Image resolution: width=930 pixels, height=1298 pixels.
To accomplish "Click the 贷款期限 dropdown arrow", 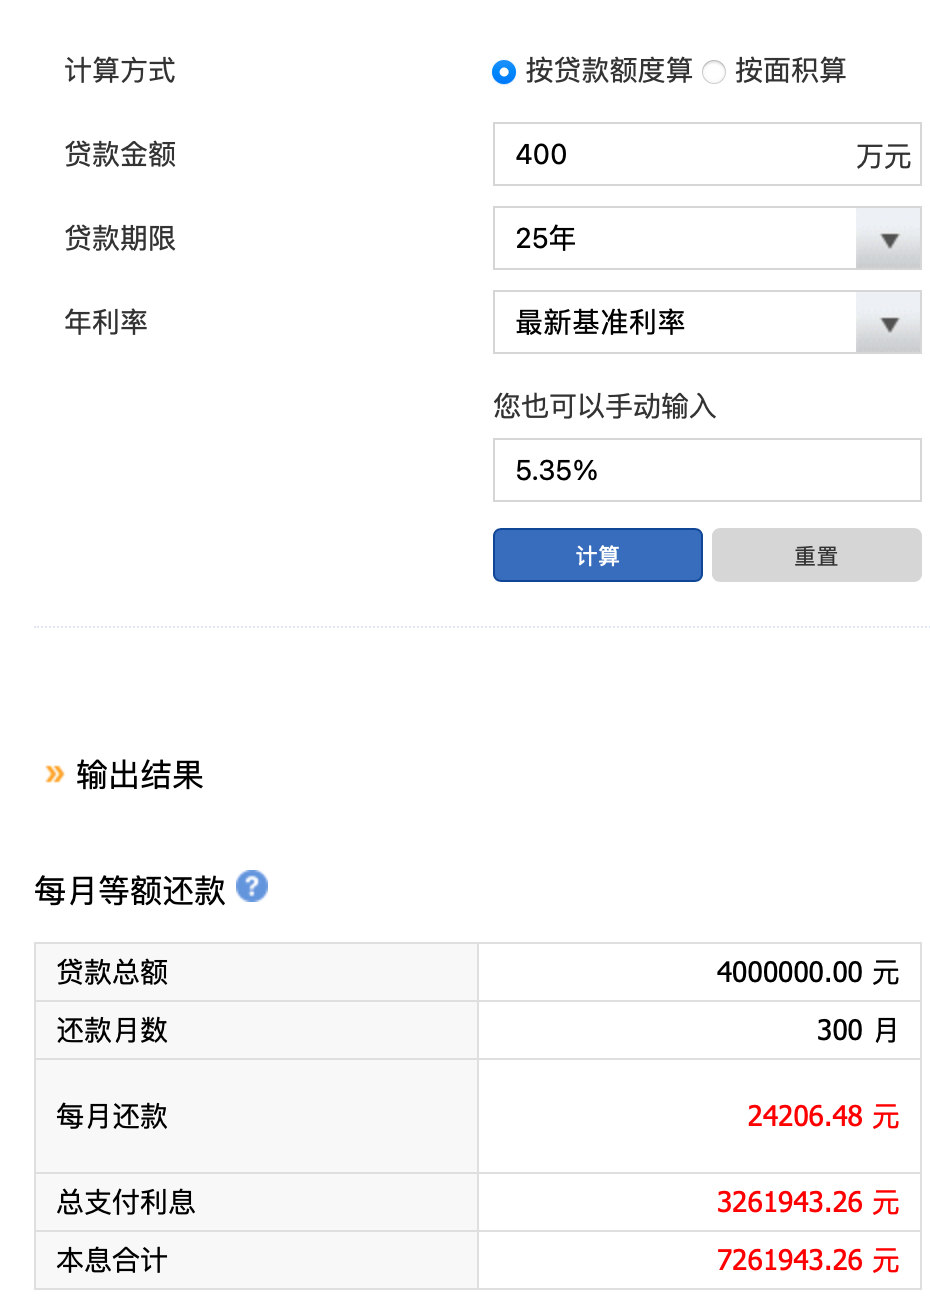I will (x=889, y=239).
